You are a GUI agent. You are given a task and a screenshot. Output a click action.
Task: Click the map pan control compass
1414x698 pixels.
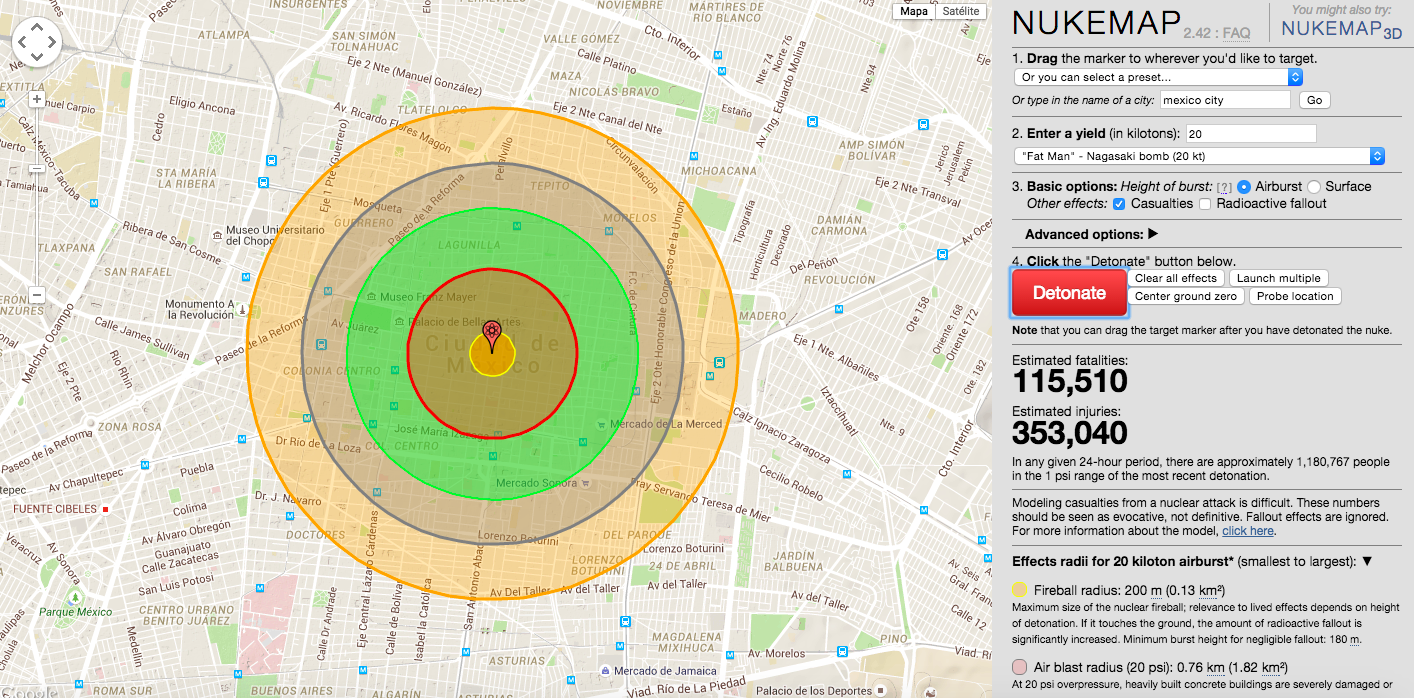coord(38,43)
